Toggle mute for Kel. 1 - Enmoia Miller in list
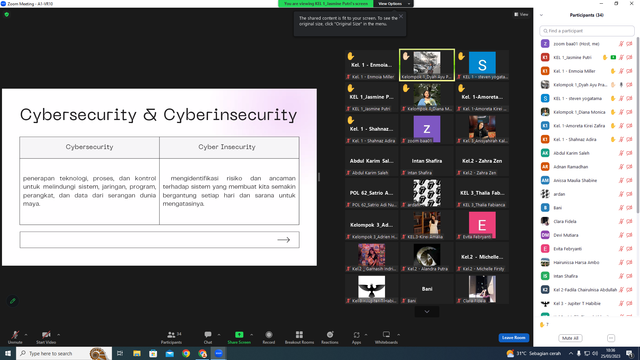Image resolution: width=640 pixels, height=360 pixels. (621, 71)
